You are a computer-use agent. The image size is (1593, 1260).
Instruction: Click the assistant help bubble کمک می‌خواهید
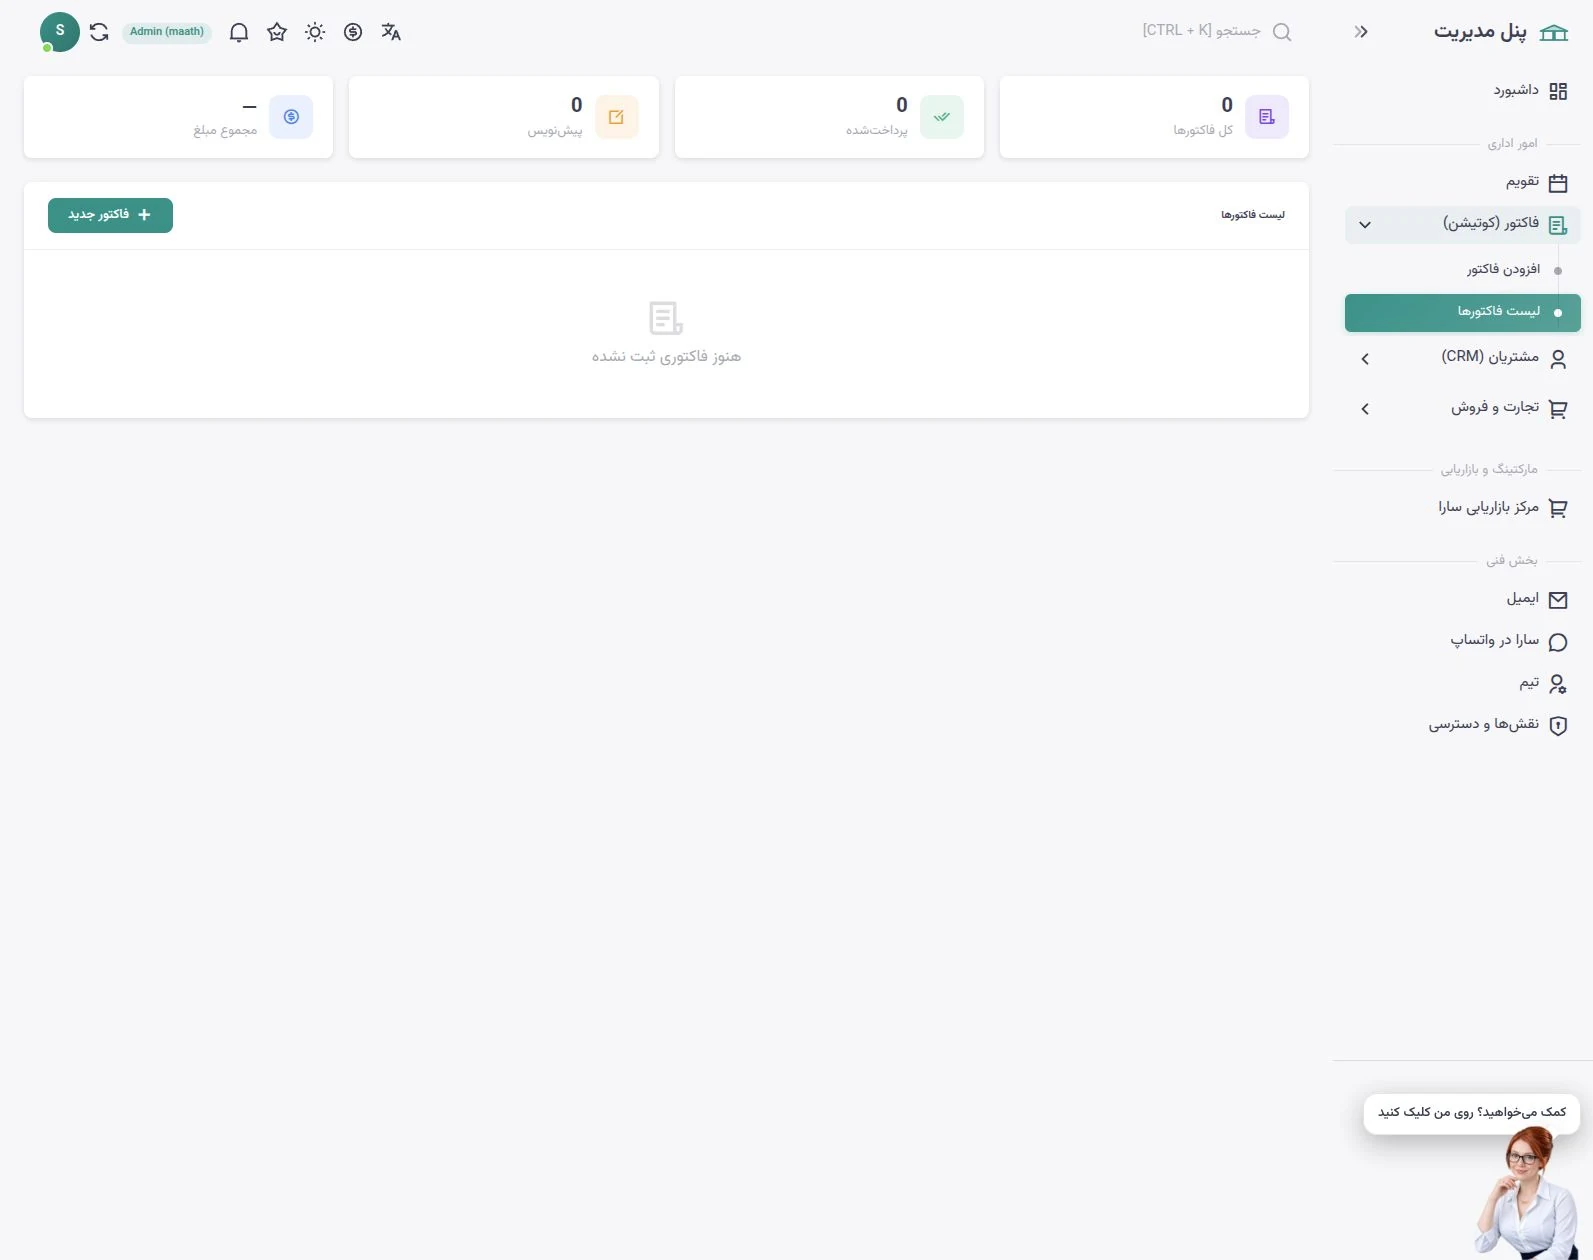(1472, 1113)
